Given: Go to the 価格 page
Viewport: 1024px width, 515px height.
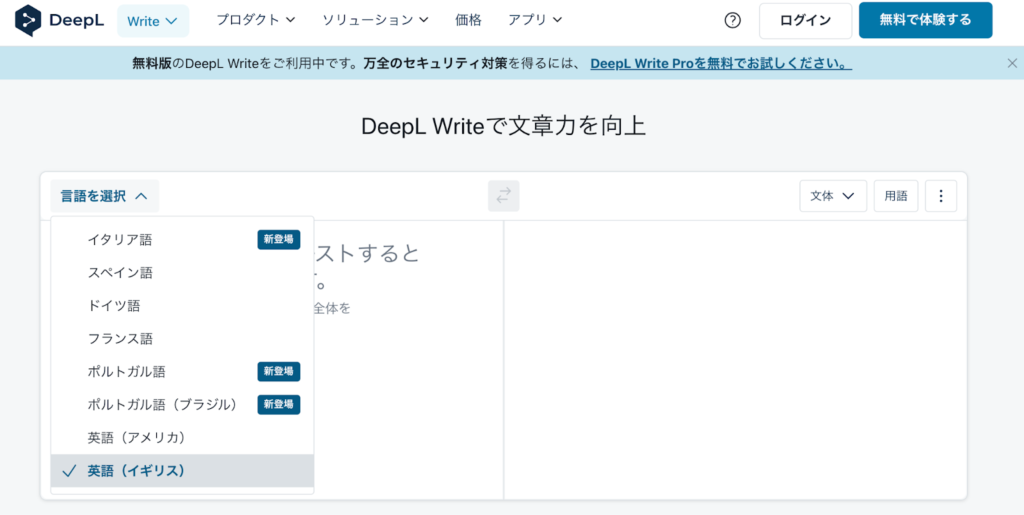Looking at the screenshot, I should (x=468, y=20).
